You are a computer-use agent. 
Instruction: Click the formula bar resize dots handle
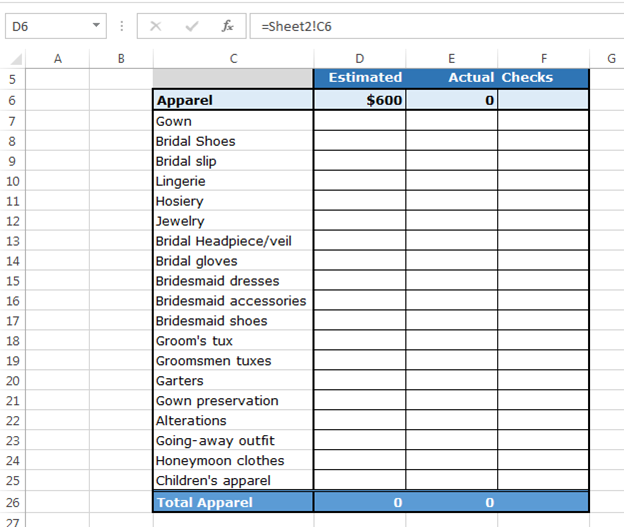pyautogui.click(x=122, y=26)
